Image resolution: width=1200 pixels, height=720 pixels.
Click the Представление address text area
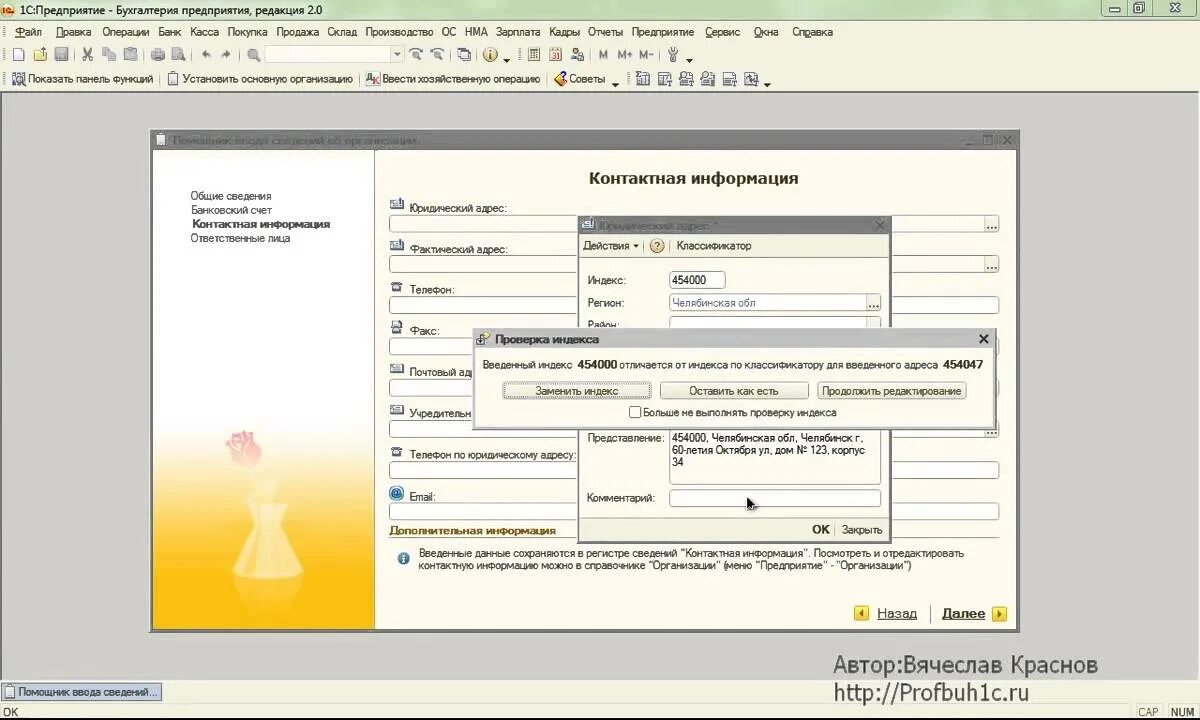click(x=775, y=457)
